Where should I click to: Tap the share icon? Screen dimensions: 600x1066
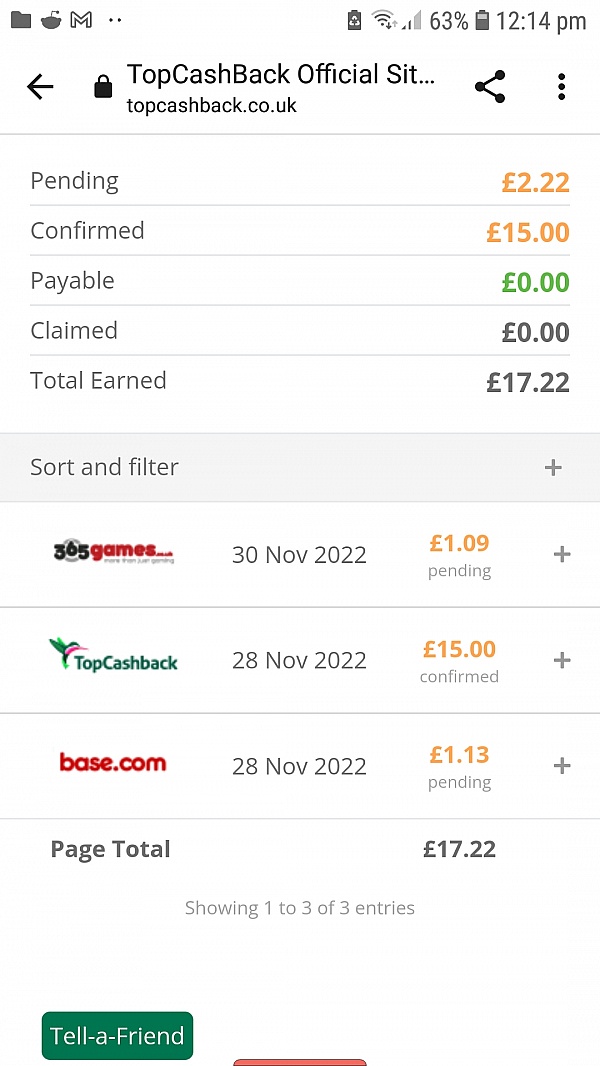pos(490,87)
